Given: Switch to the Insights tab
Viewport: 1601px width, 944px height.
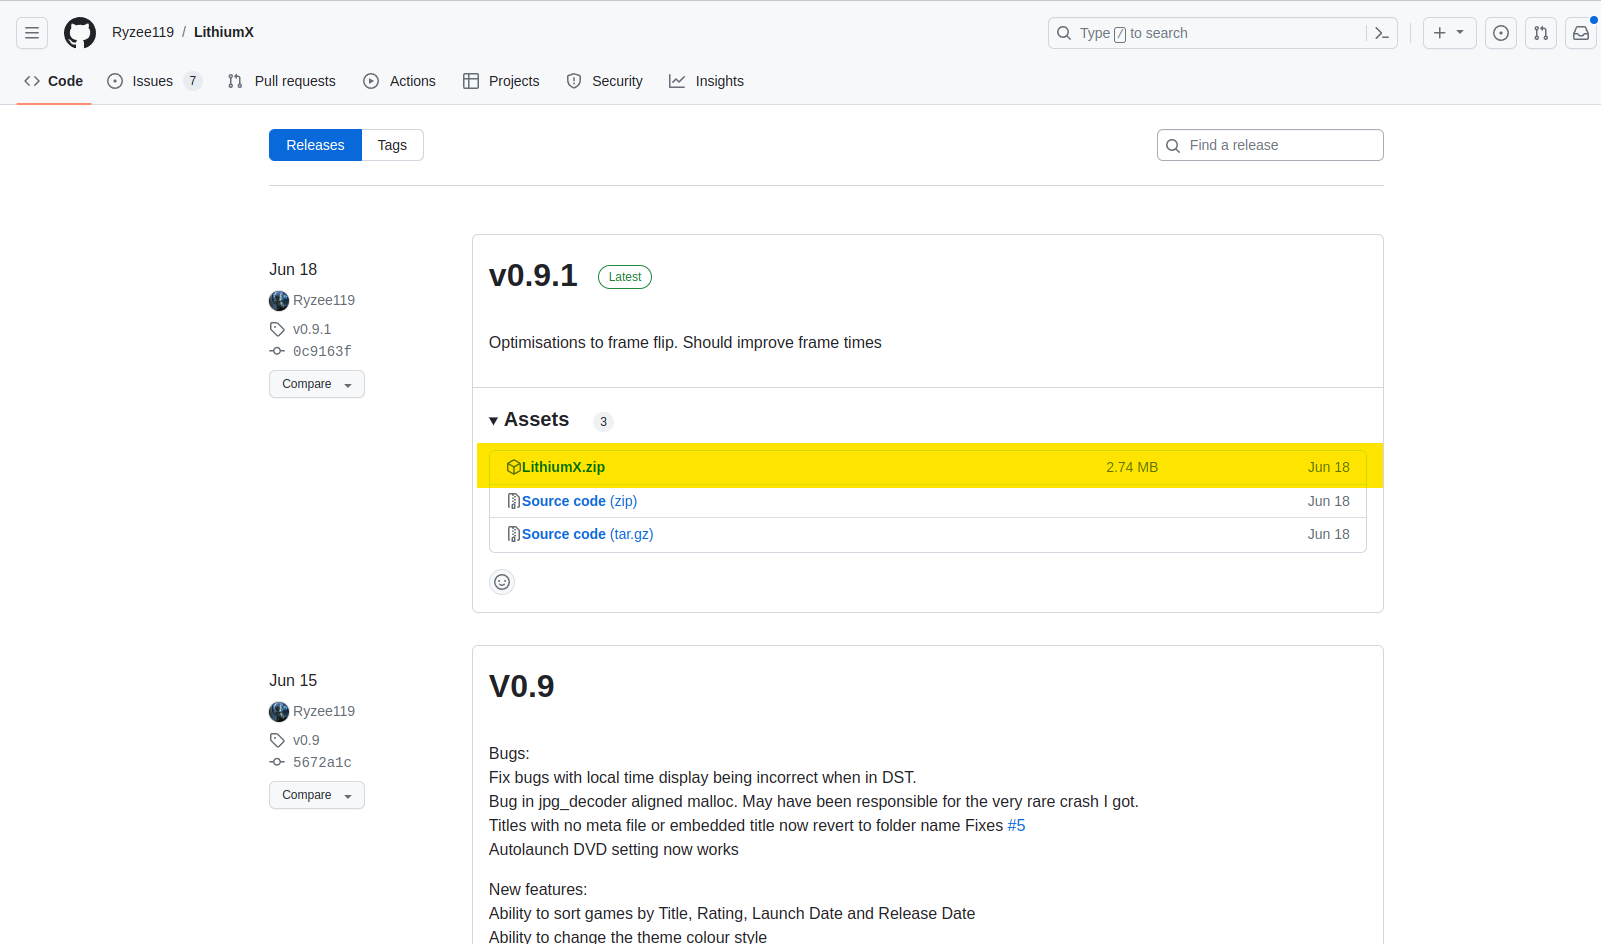Looking at the screenshot, I should click(x=707, y=81).
